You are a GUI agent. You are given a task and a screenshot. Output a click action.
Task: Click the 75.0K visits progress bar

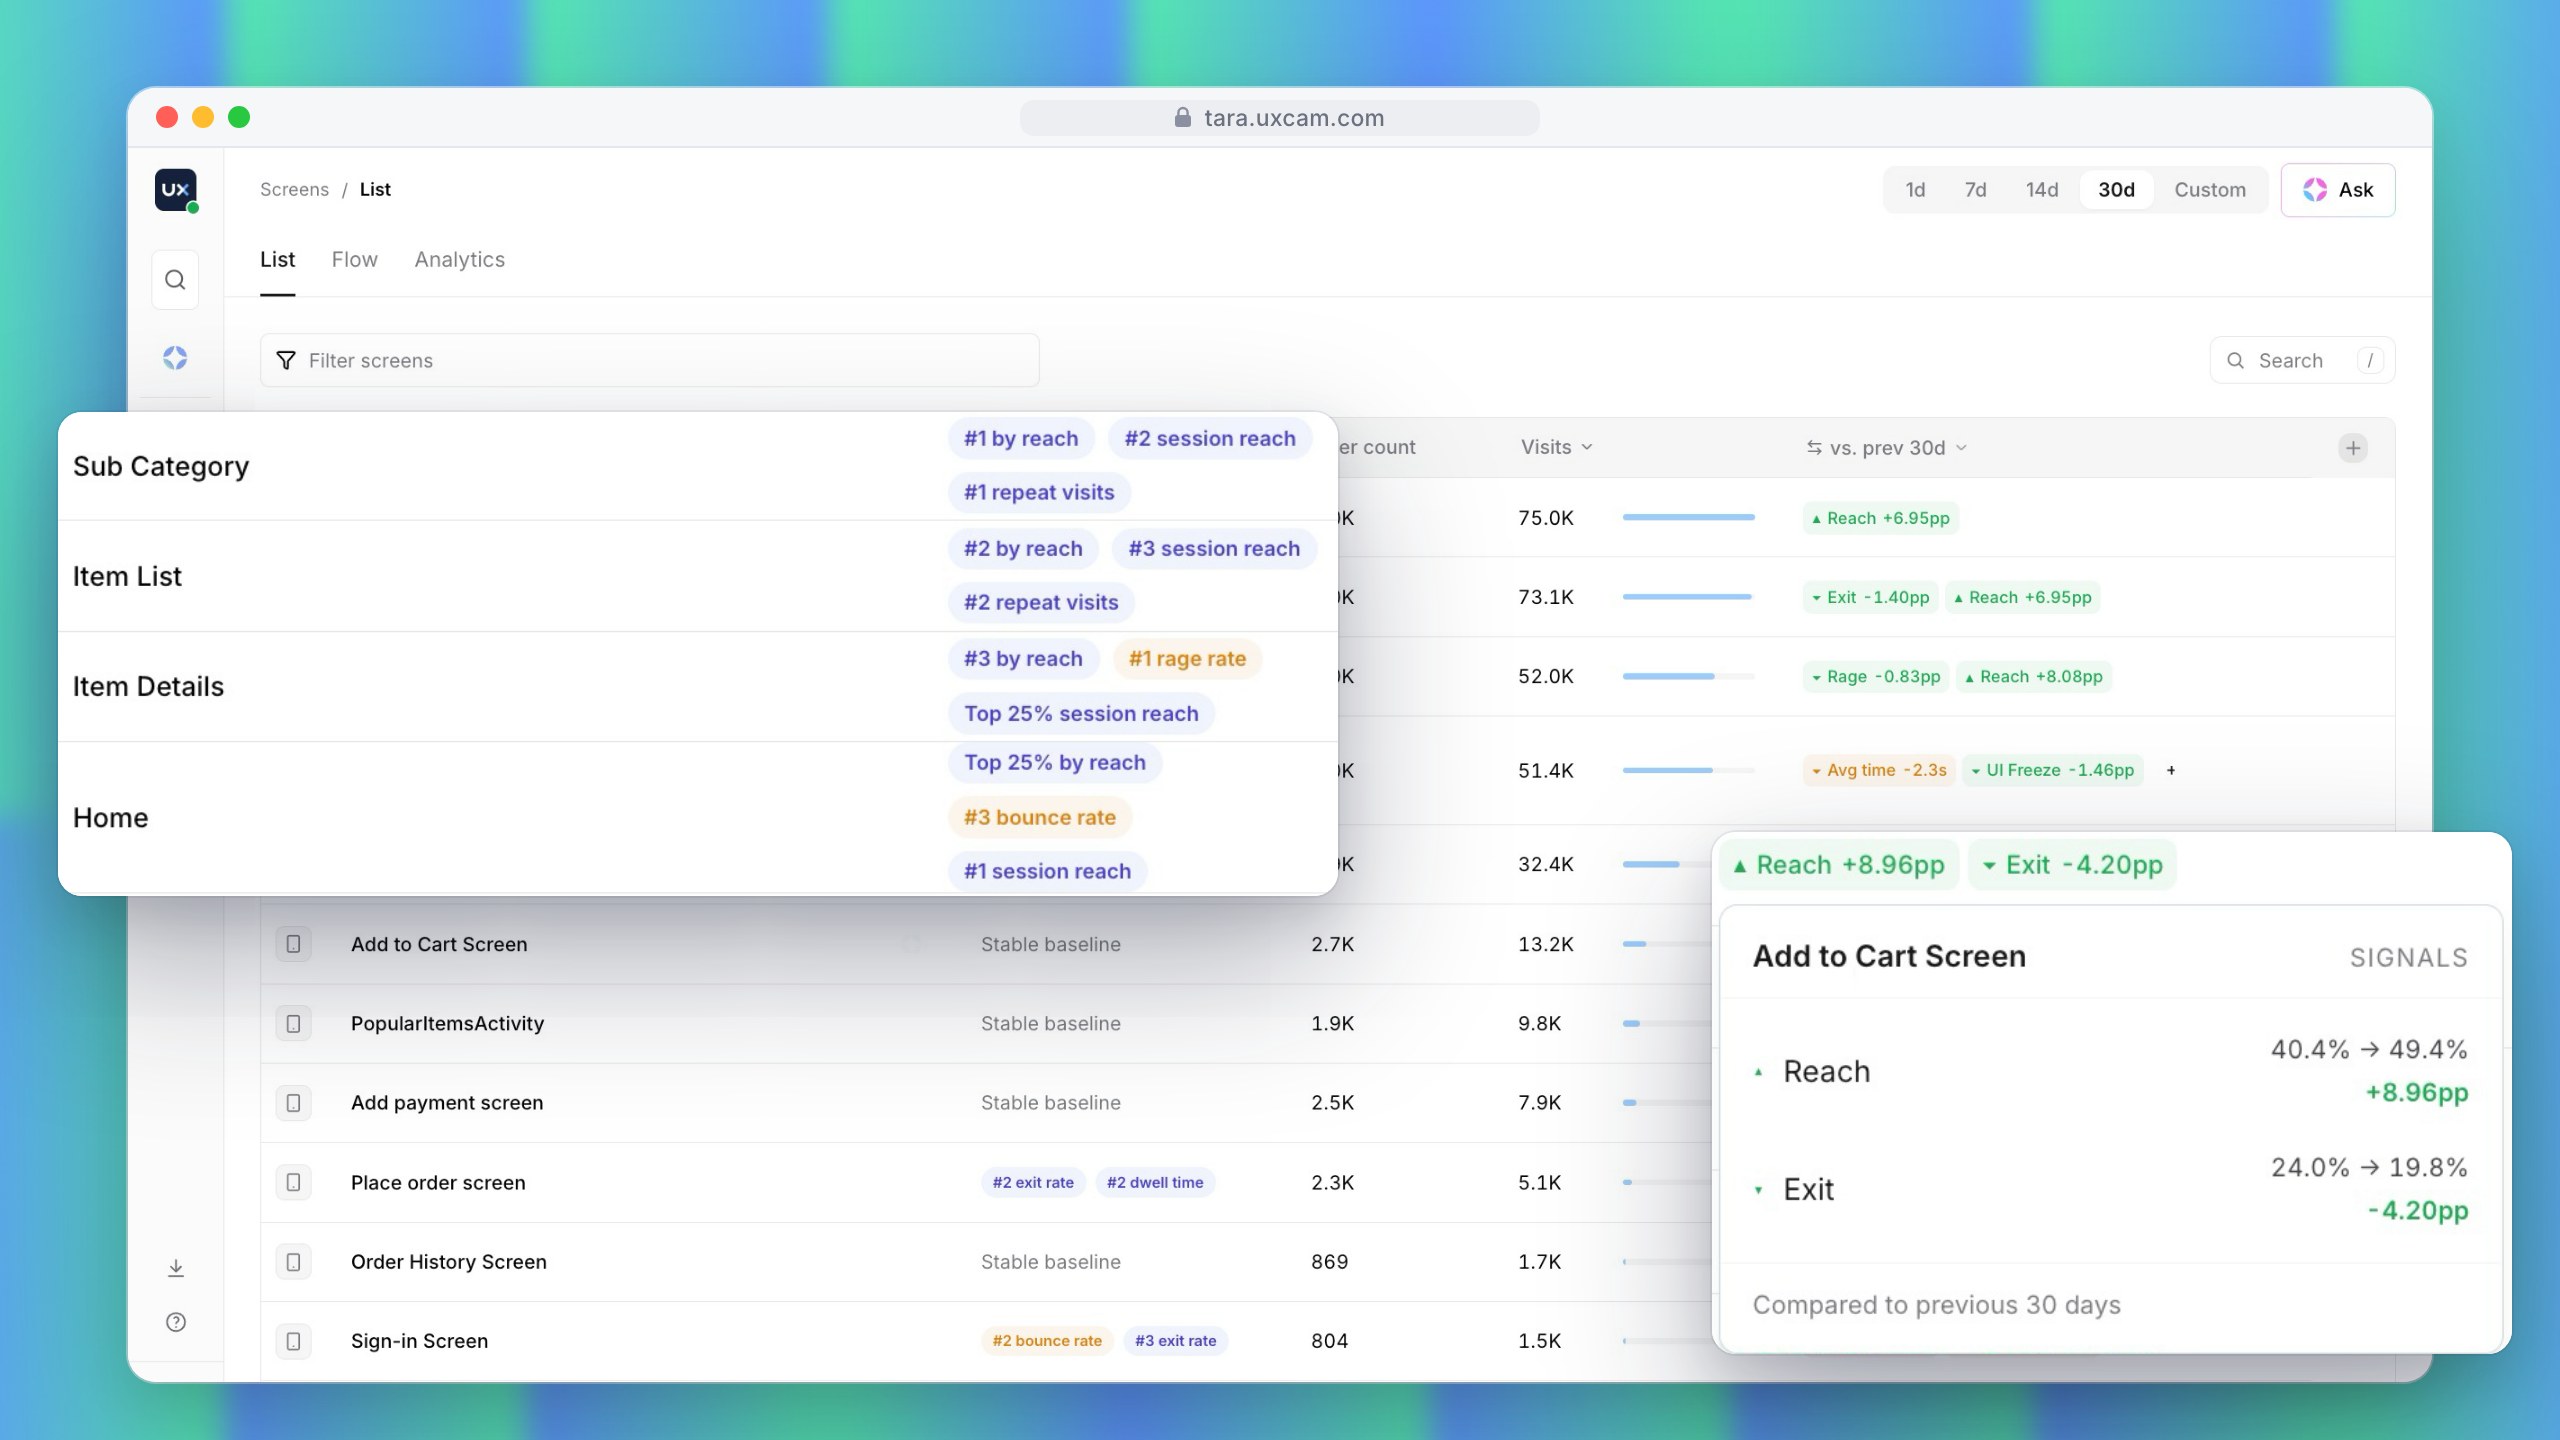pyautogui.click(x=1688, y=518)
